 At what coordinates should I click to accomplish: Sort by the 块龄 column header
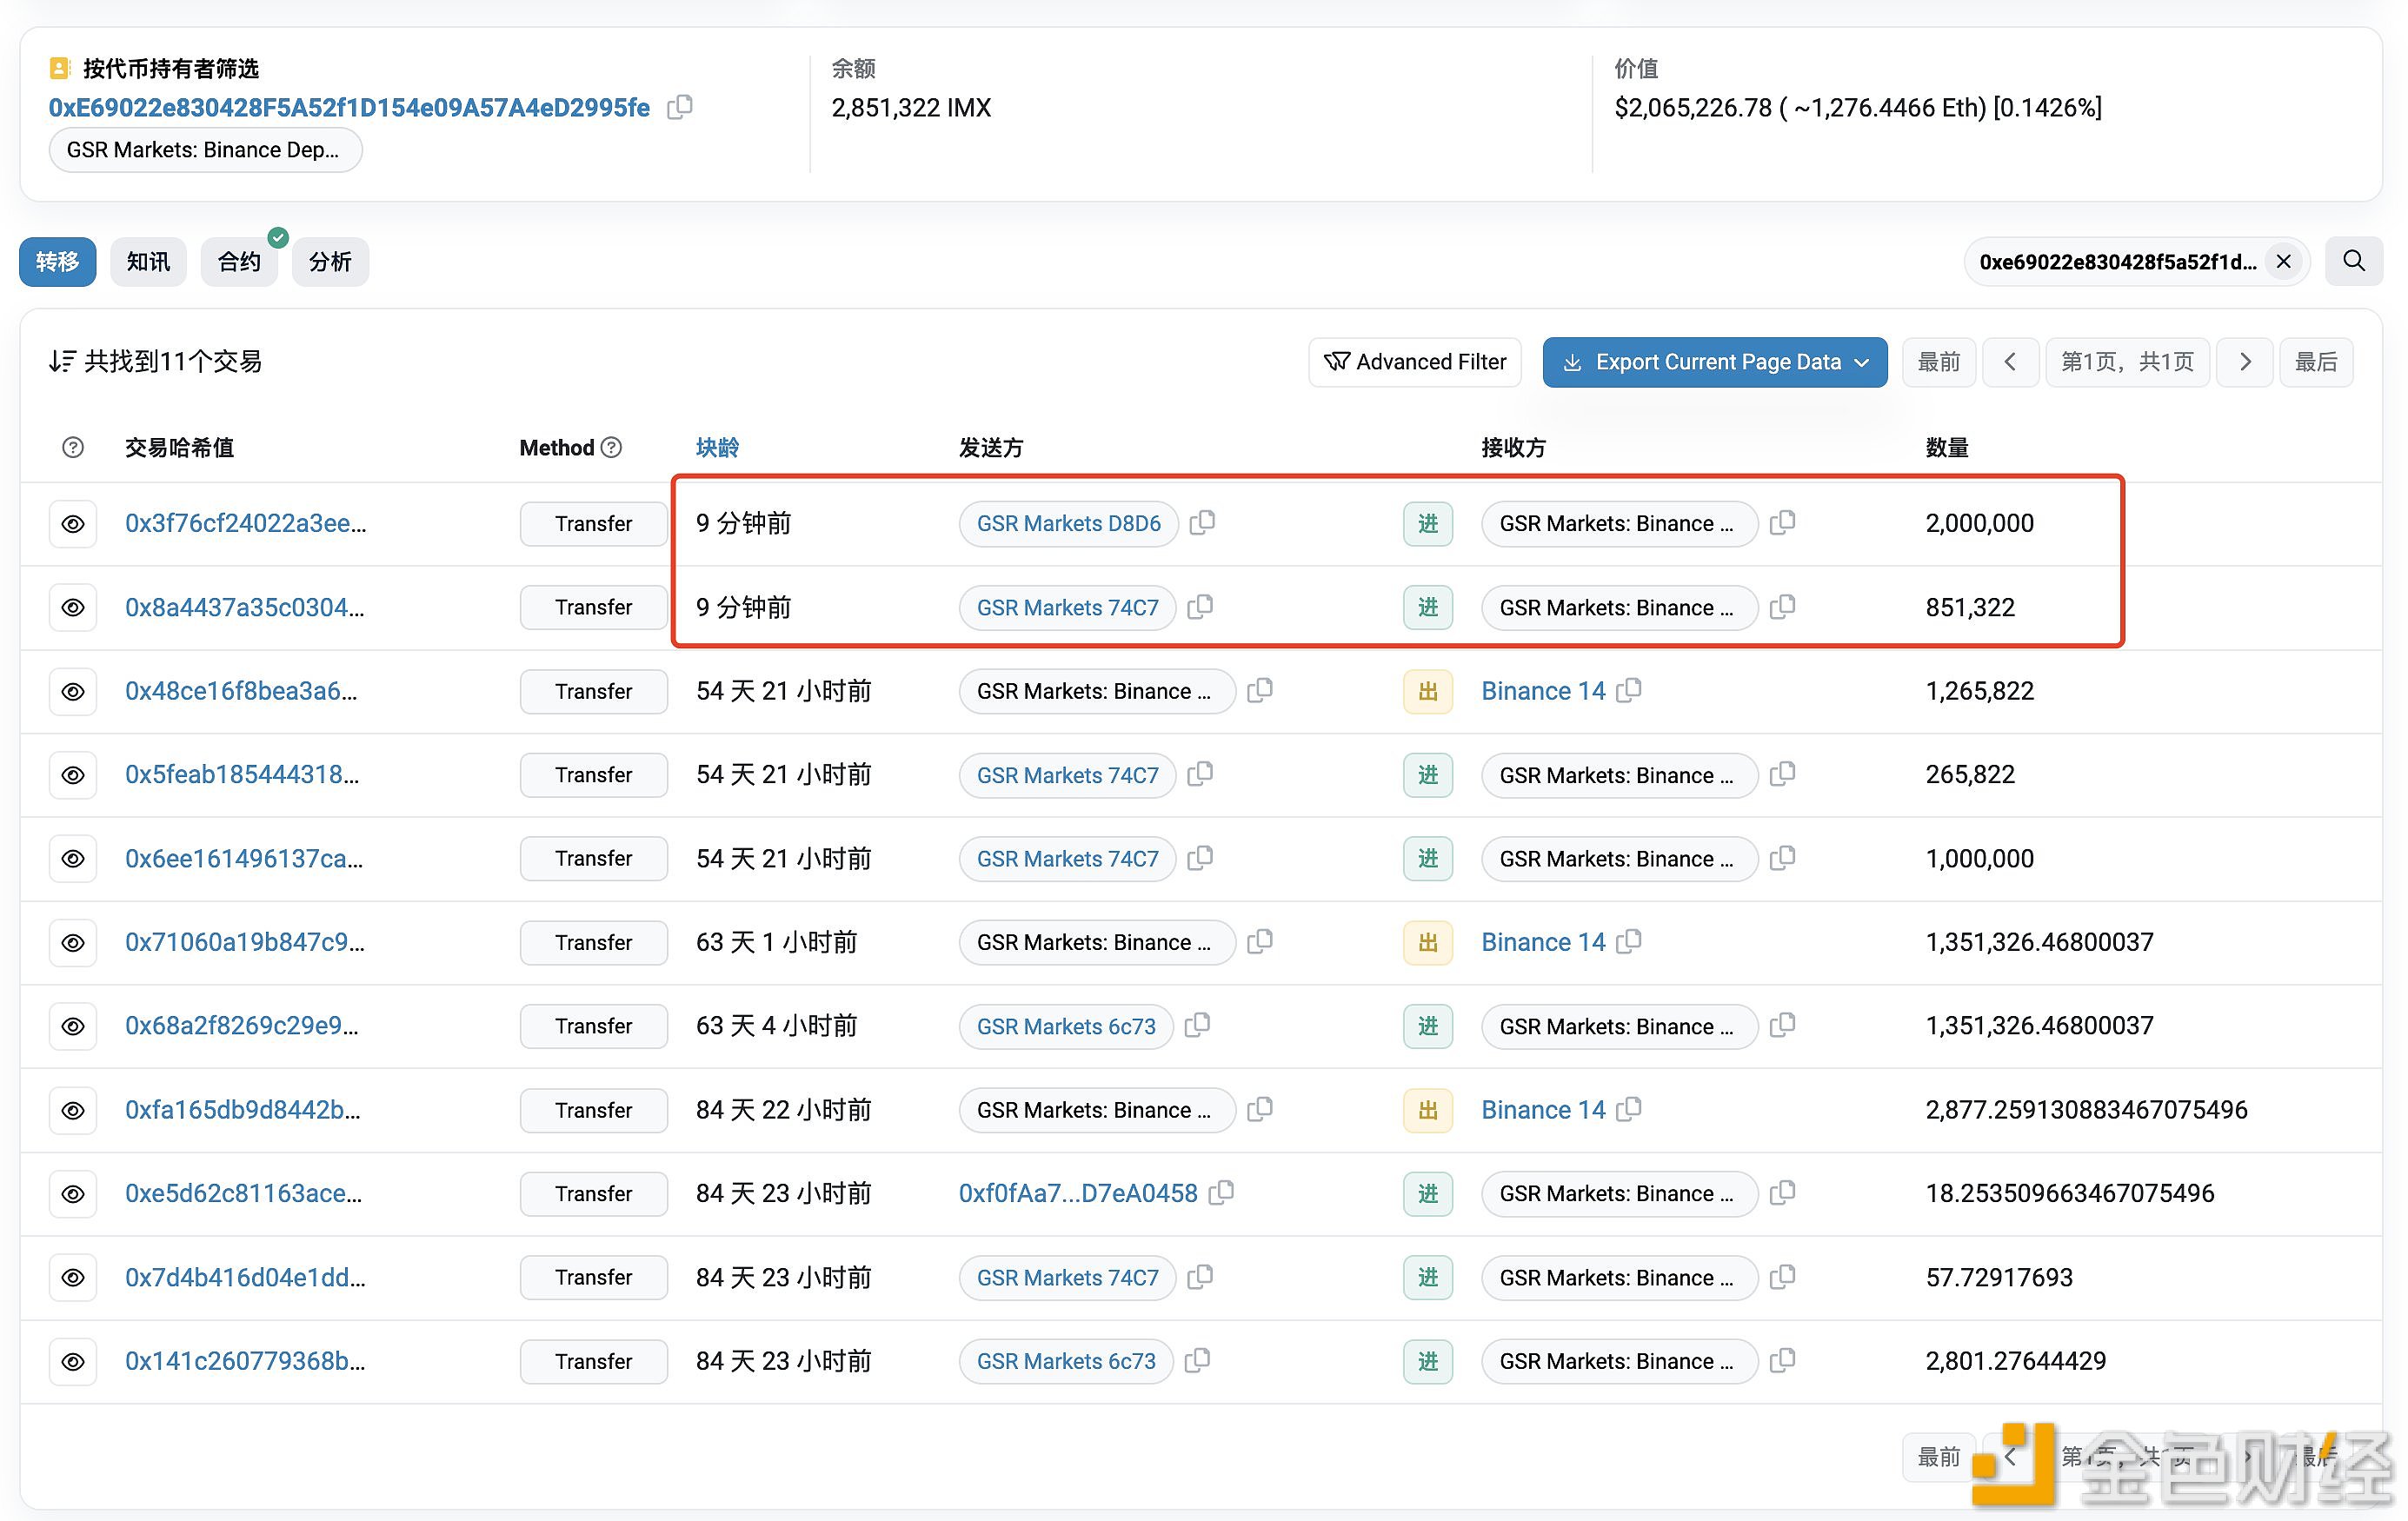pyautogui.click(x=717, y=448)
